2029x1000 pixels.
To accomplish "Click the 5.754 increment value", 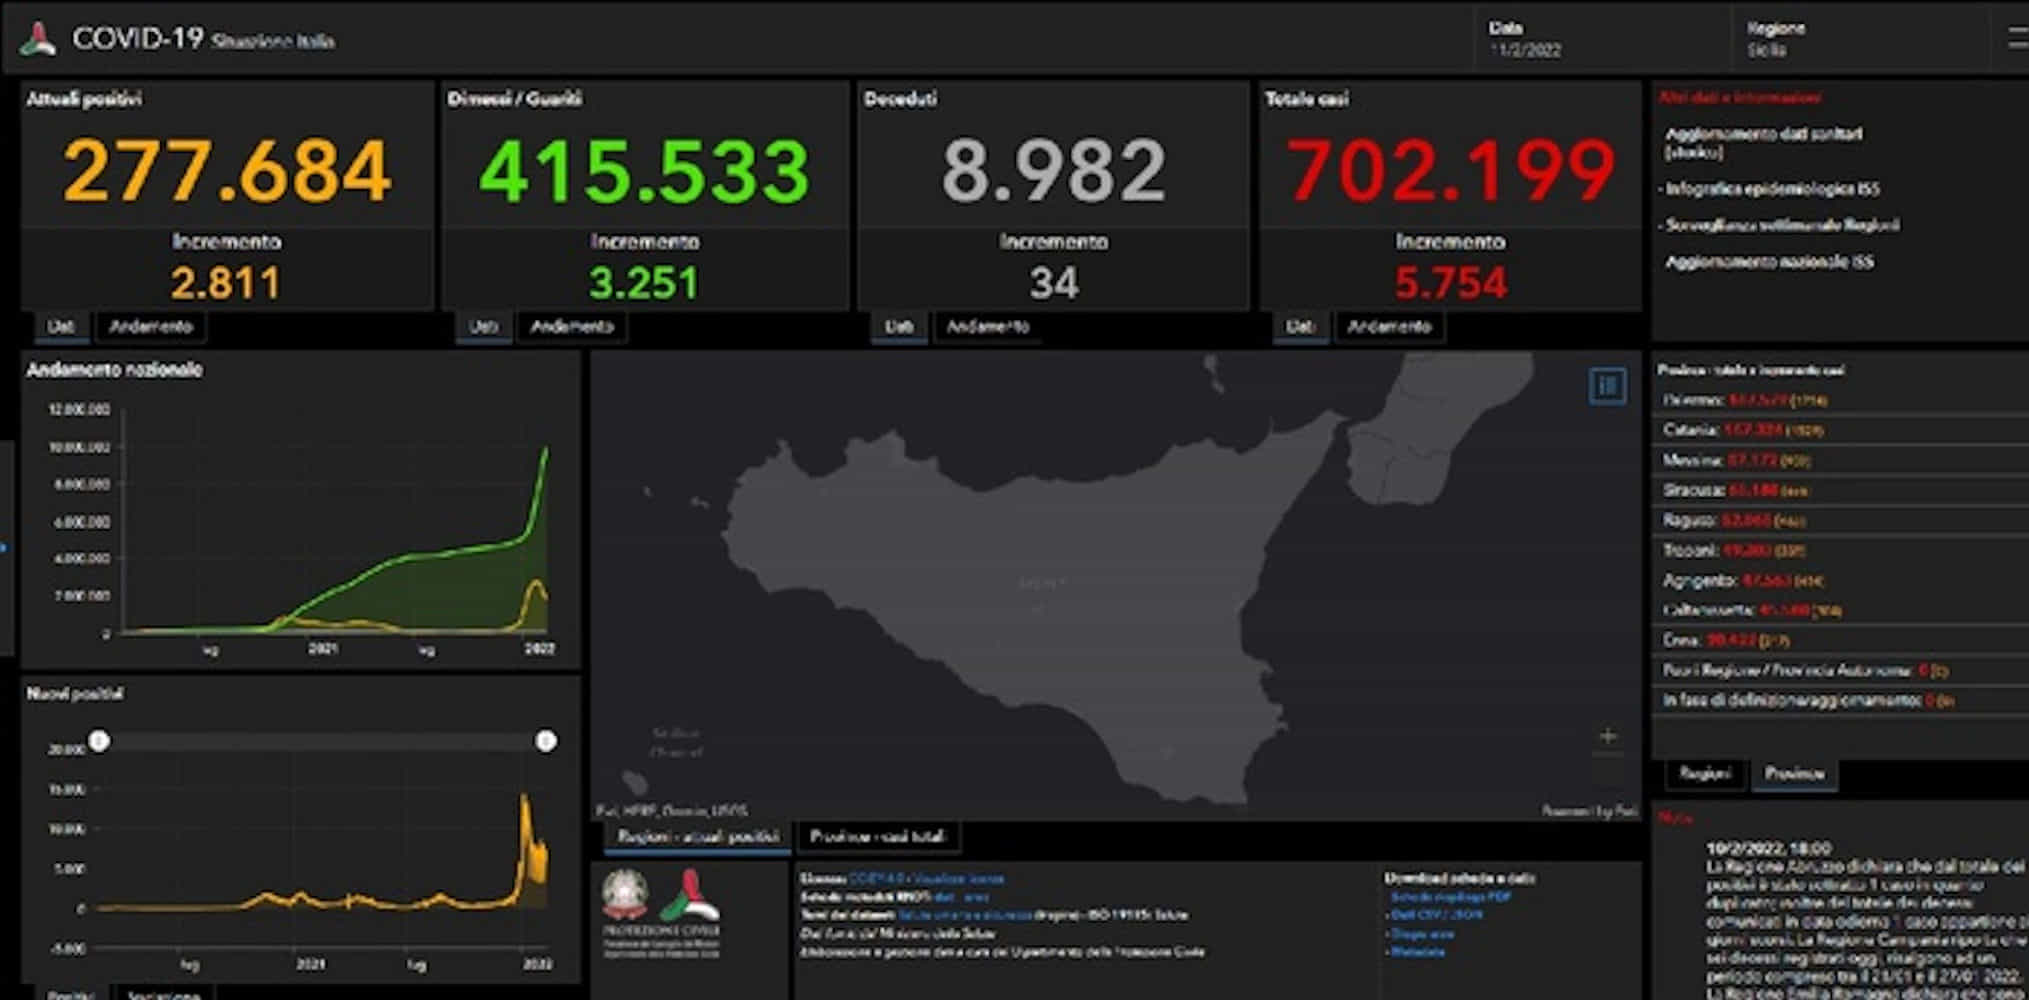I will (1450, 283).
